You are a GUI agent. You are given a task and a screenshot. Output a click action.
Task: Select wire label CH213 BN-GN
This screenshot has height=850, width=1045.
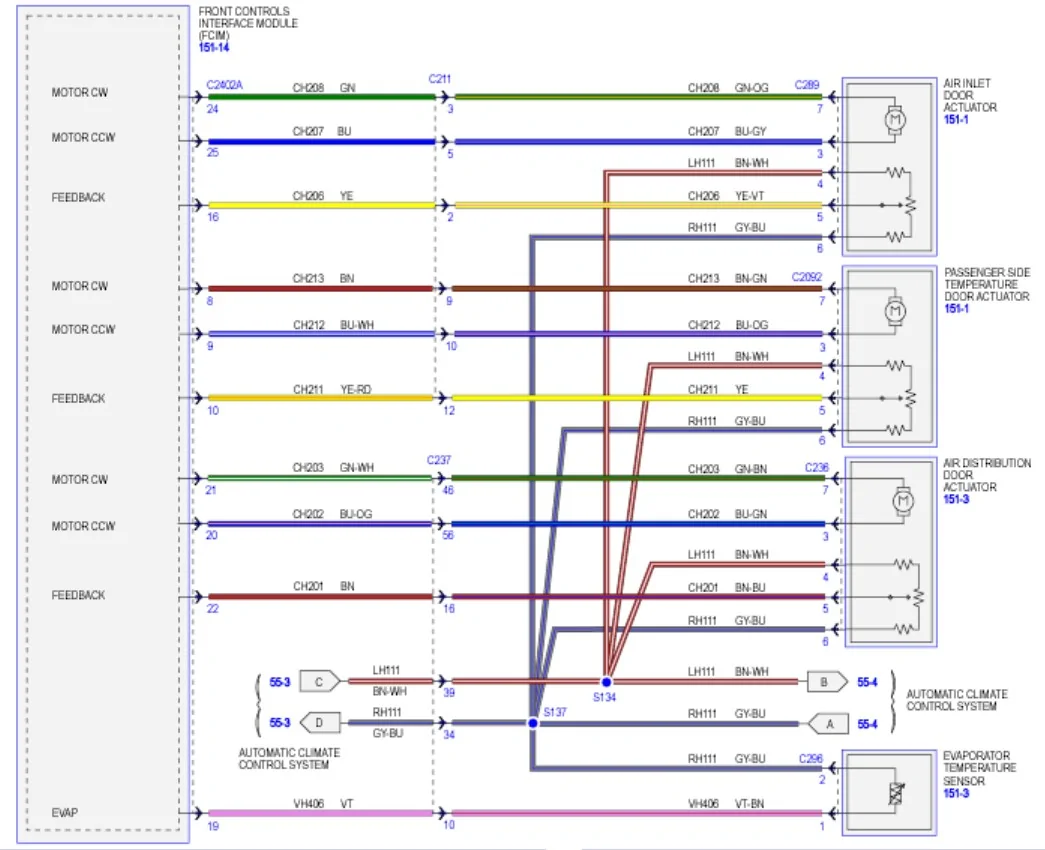[x=727, y=279]
